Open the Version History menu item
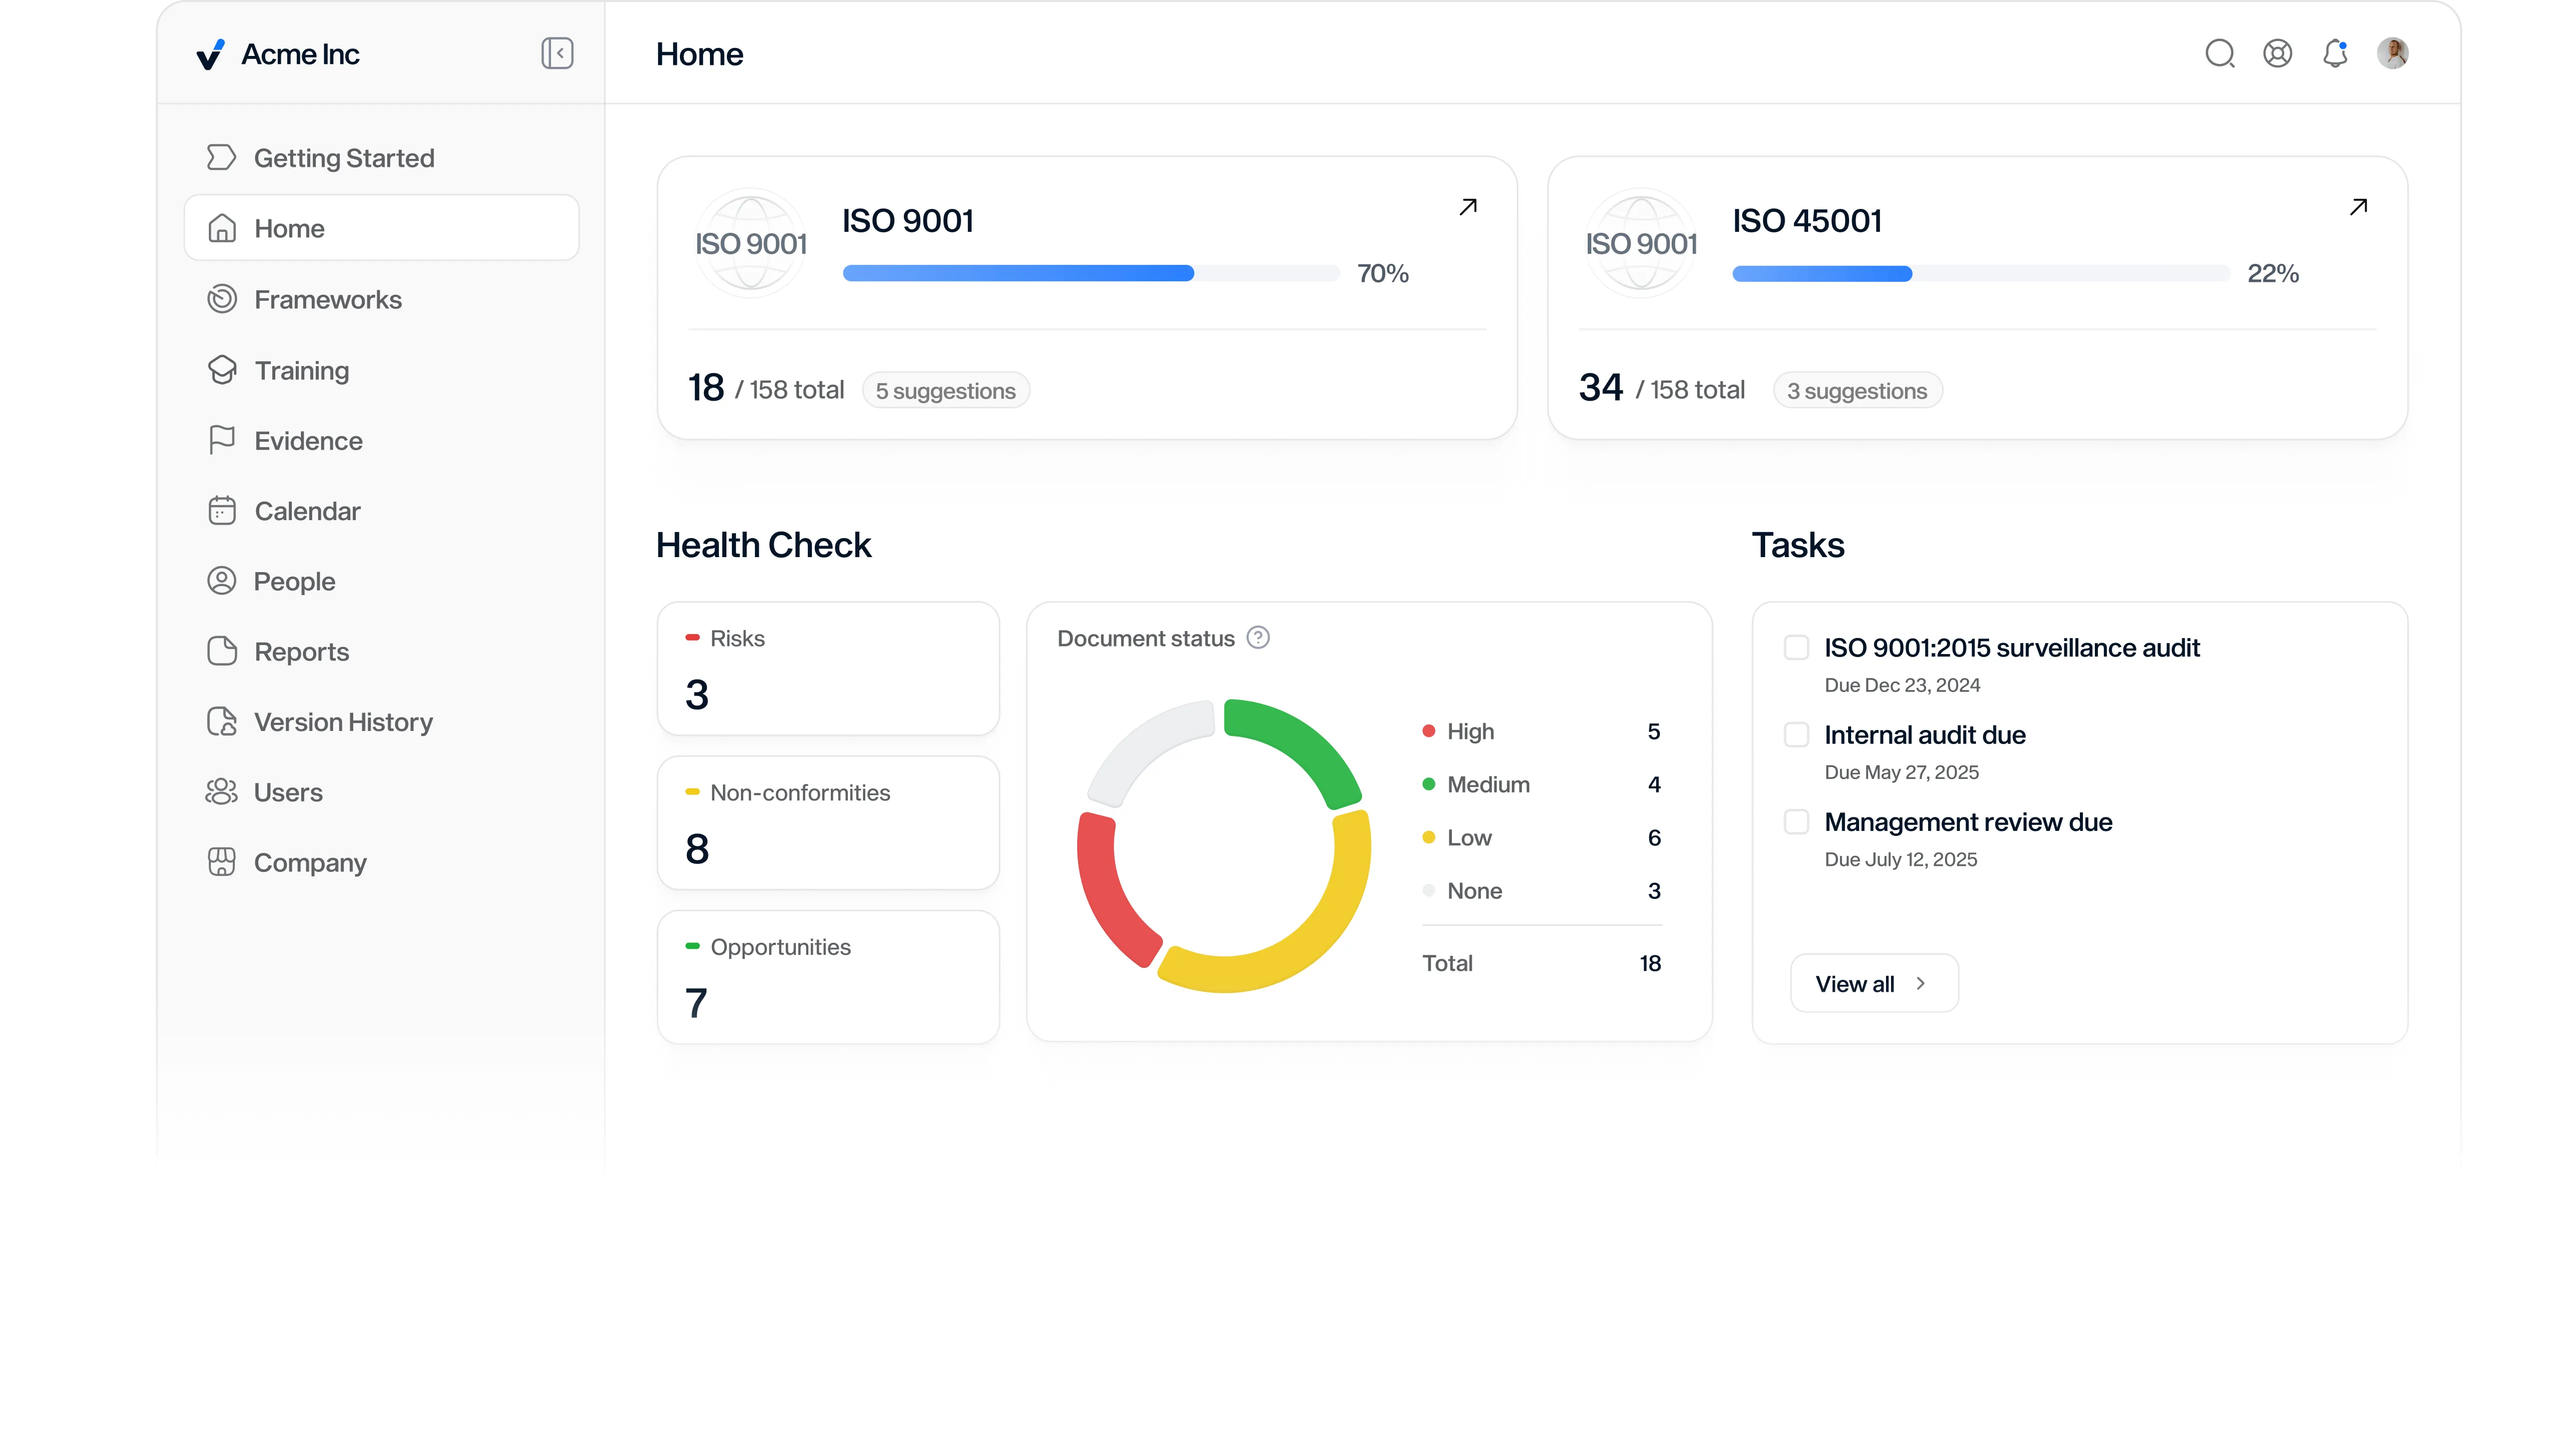This screenshot has width=2576, height=1435. coord(342,722)
